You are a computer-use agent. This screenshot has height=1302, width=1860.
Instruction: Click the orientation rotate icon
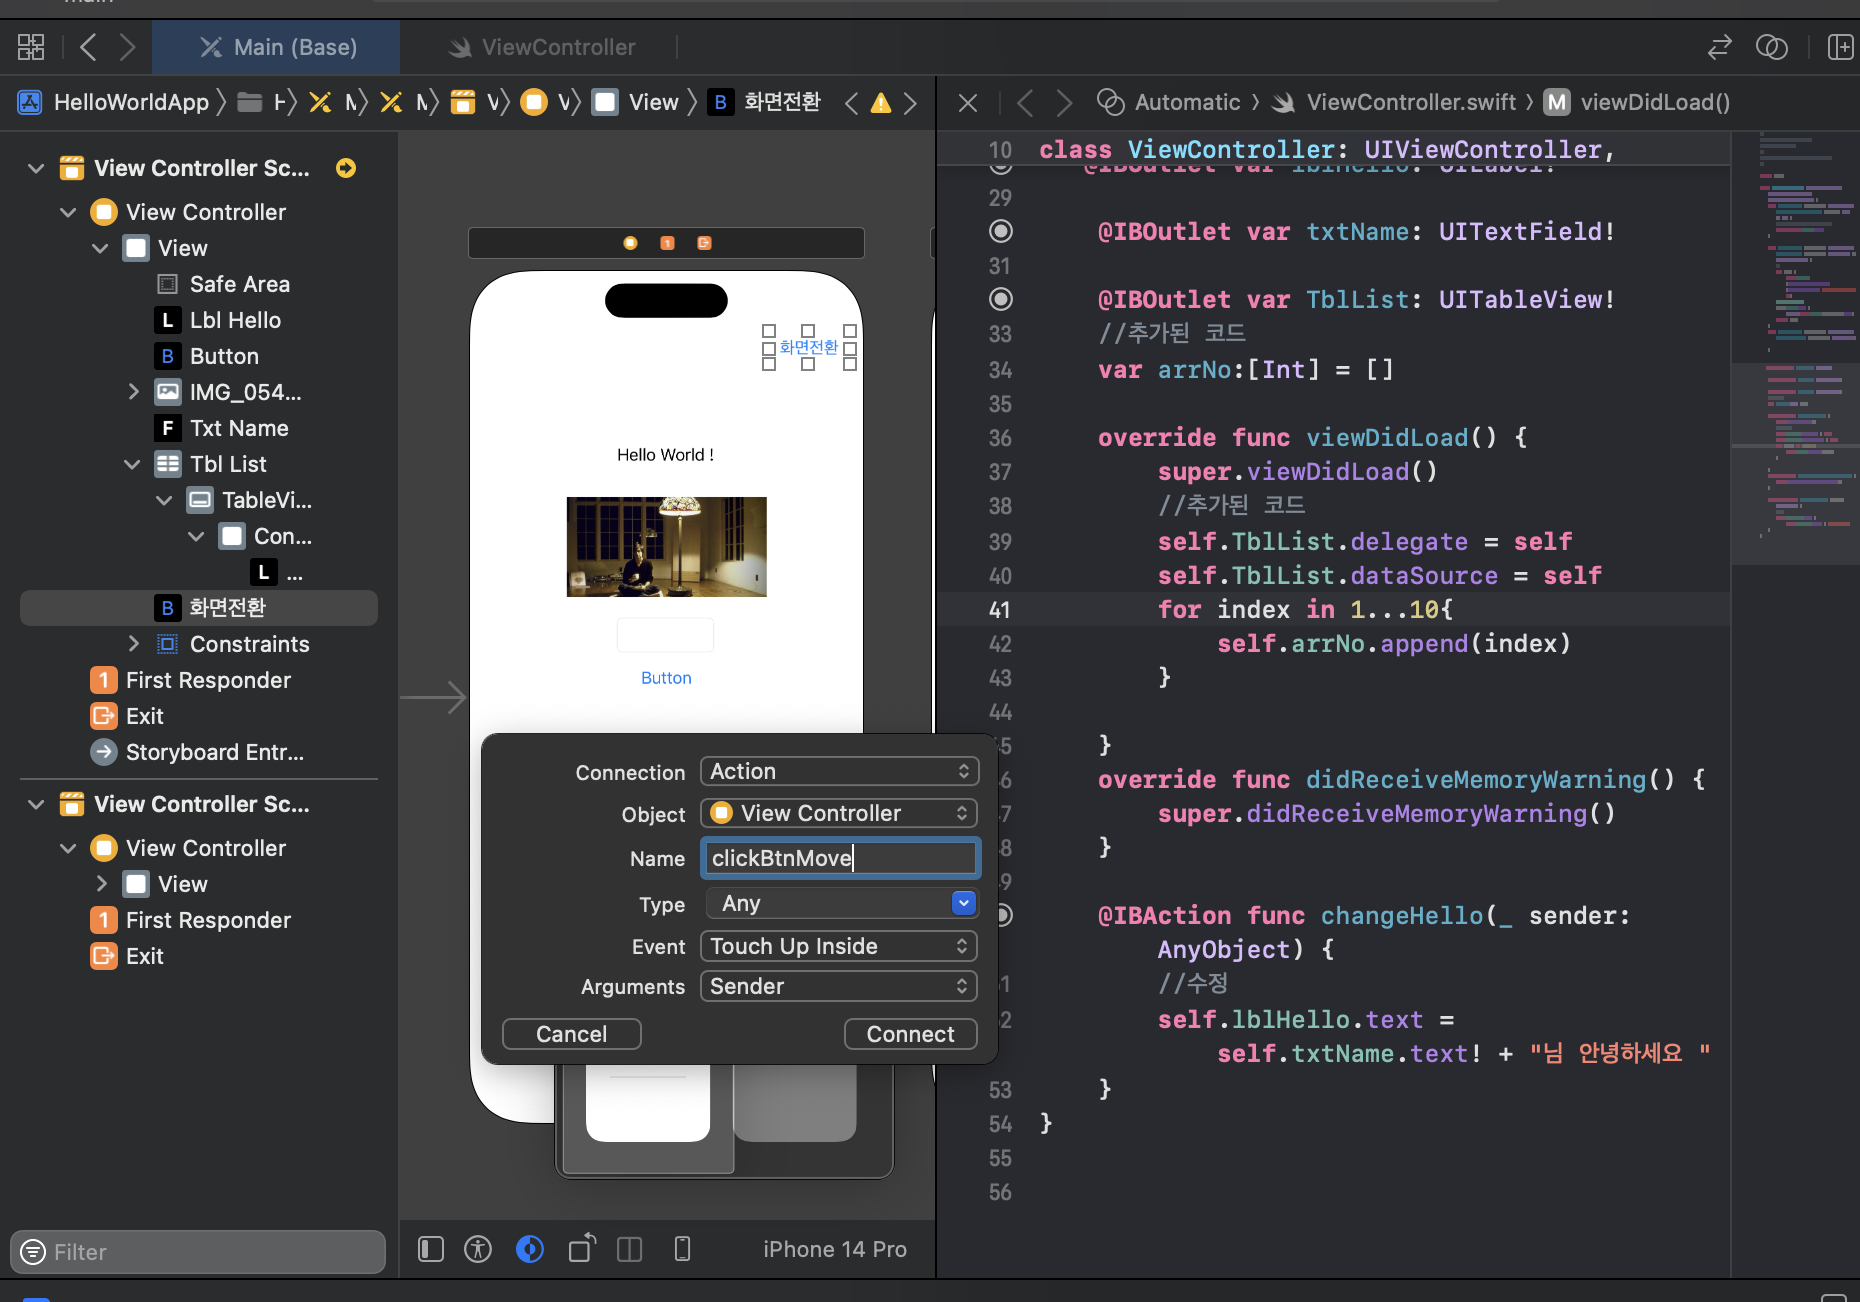click(581, 1248)
